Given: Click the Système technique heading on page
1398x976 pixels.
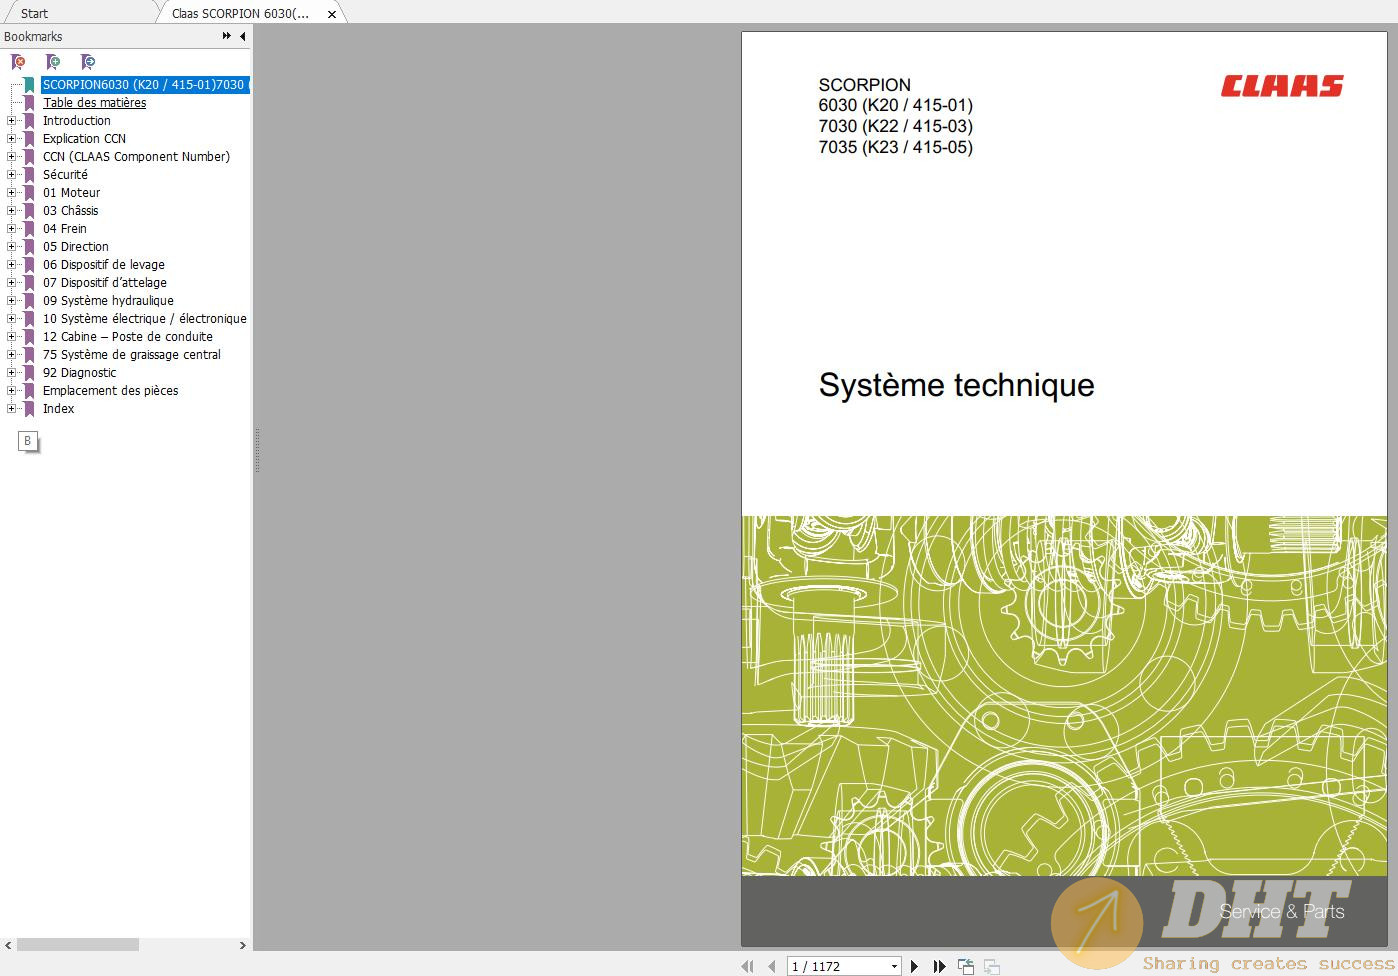Looking at the screenshot, I should 957,385.
